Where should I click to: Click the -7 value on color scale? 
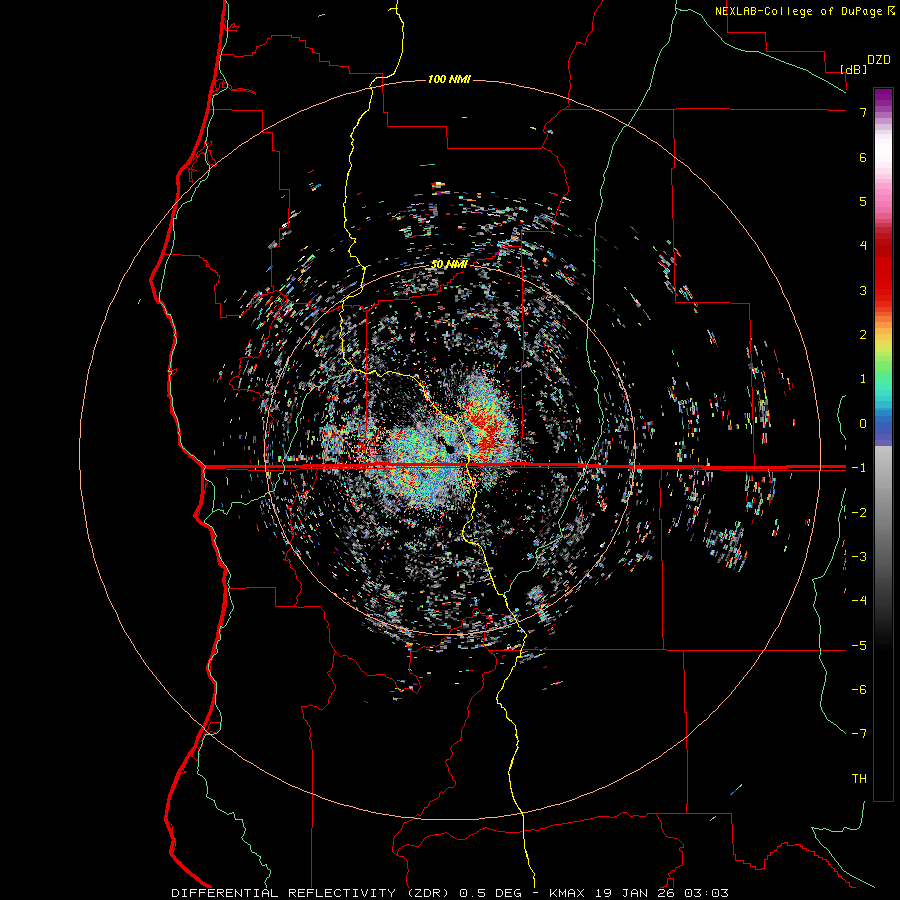pyautogui.click(x=859, y=734)
